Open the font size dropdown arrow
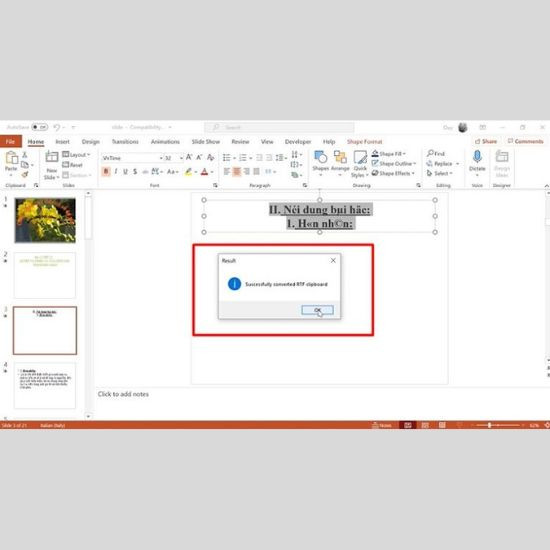550x550 pixels. tap(181, 158)
